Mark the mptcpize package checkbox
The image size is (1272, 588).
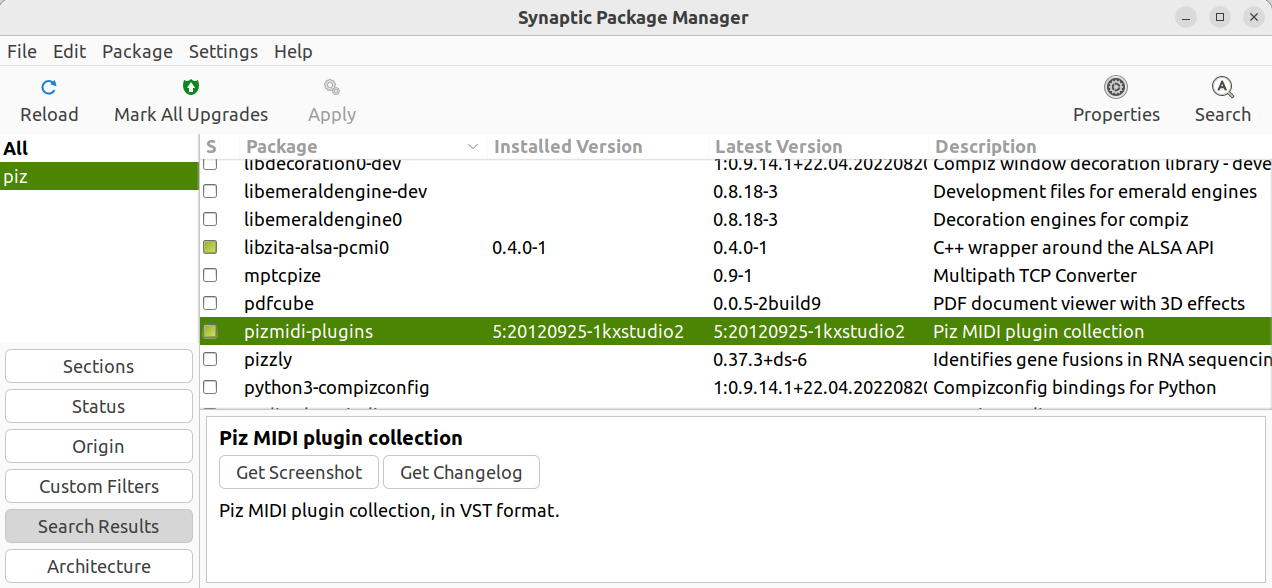(210, 275)
